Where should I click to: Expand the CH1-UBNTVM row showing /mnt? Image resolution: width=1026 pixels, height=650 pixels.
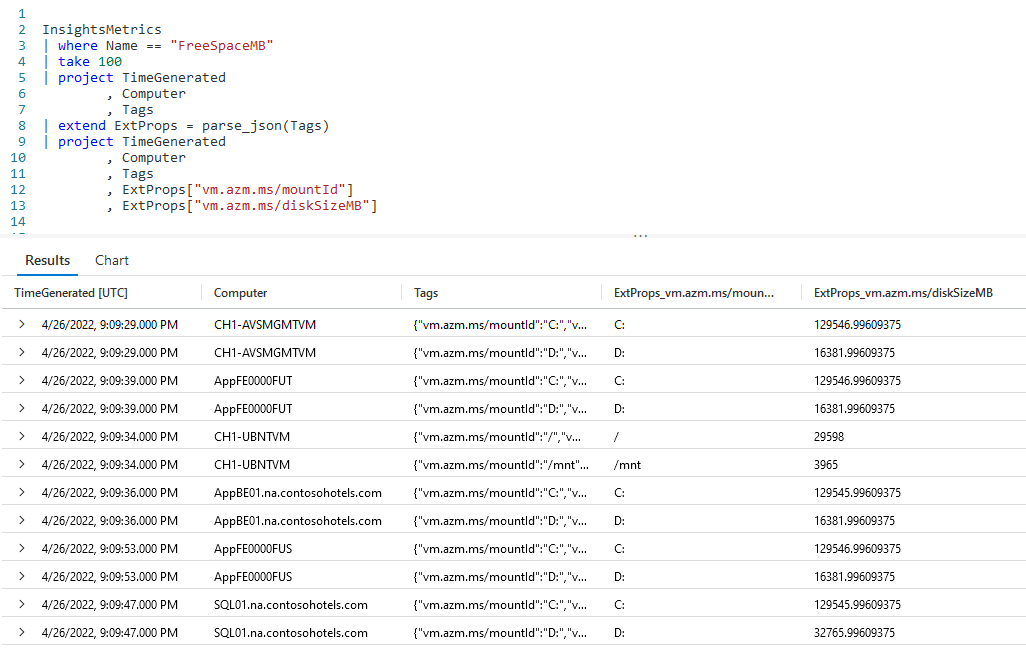click(x=21, y=464)
